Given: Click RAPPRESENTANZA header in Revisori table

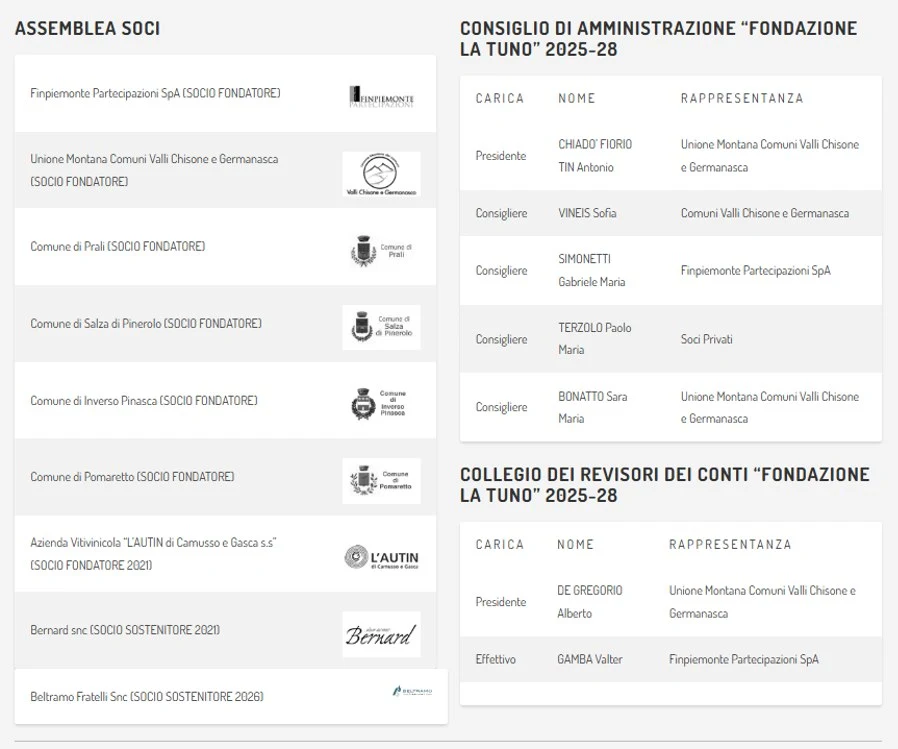Looking at the screenshot, I should [730, 545].
